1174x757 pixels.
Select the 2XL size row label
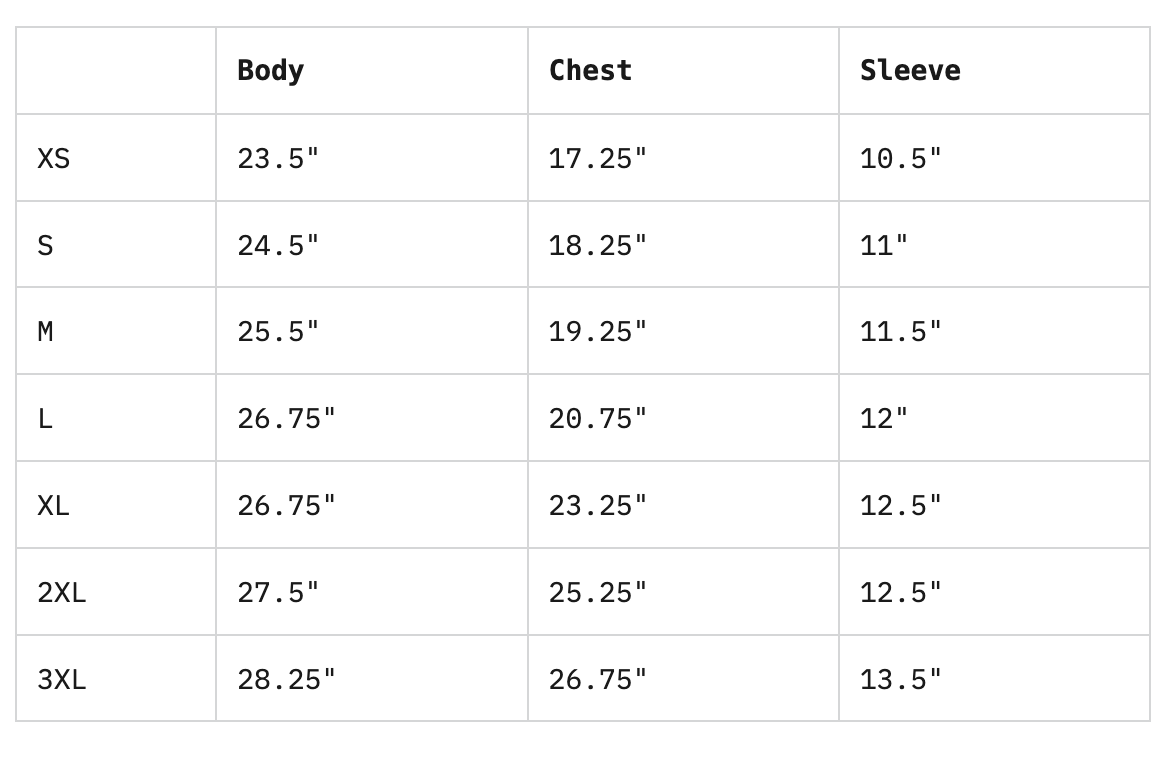(x=62, y=593)
